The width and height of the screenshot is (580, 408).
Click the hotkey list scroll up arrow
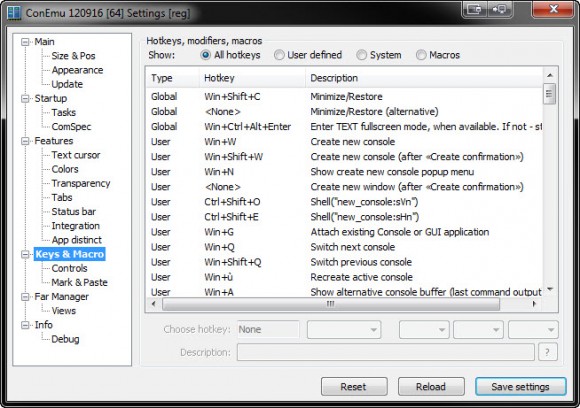coord(550,75)
